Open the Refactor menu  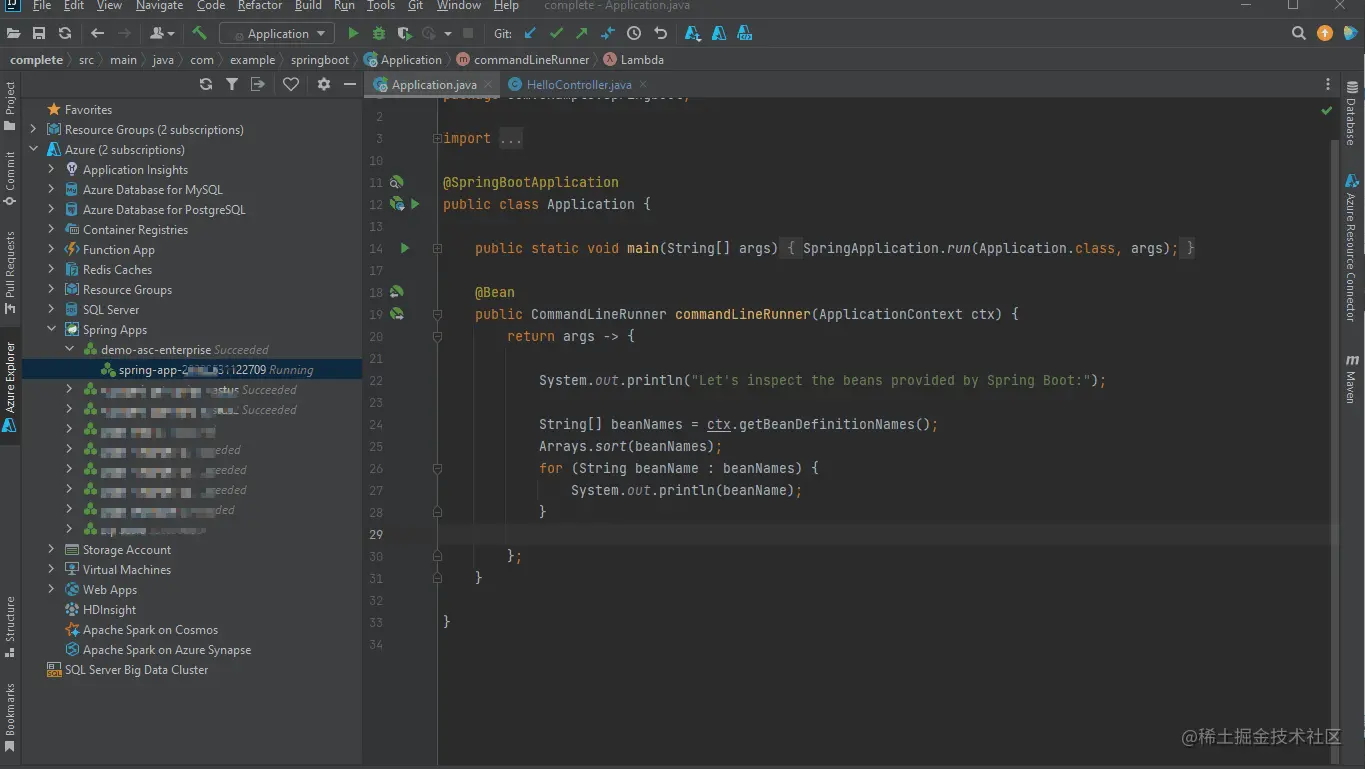pos(260,6)
